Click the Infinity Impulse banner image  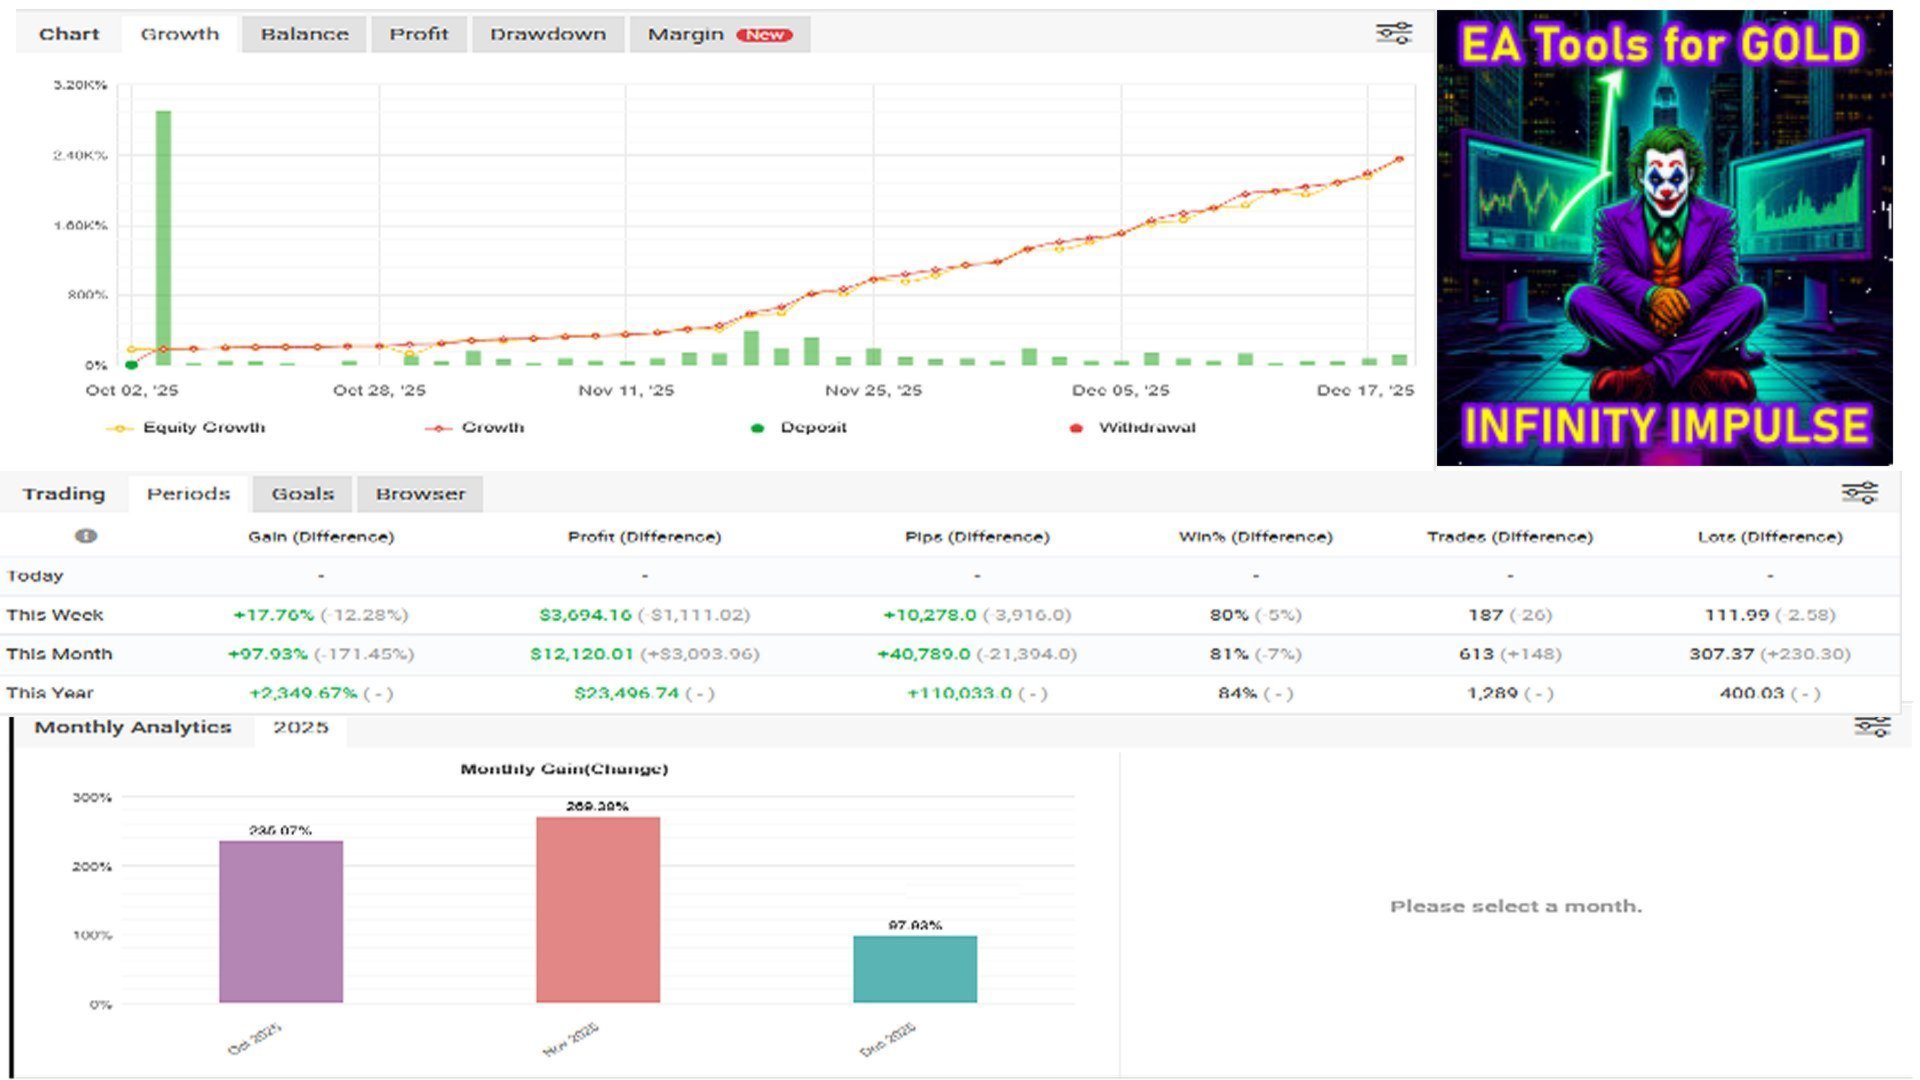coord(1664,238)
